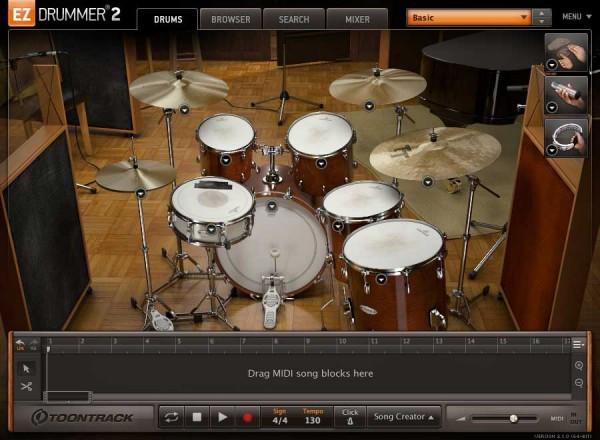The width and height of the screenshot is (600, 440).
Task: Click the shaker percussion thumbnail
Action: [566, 95]
